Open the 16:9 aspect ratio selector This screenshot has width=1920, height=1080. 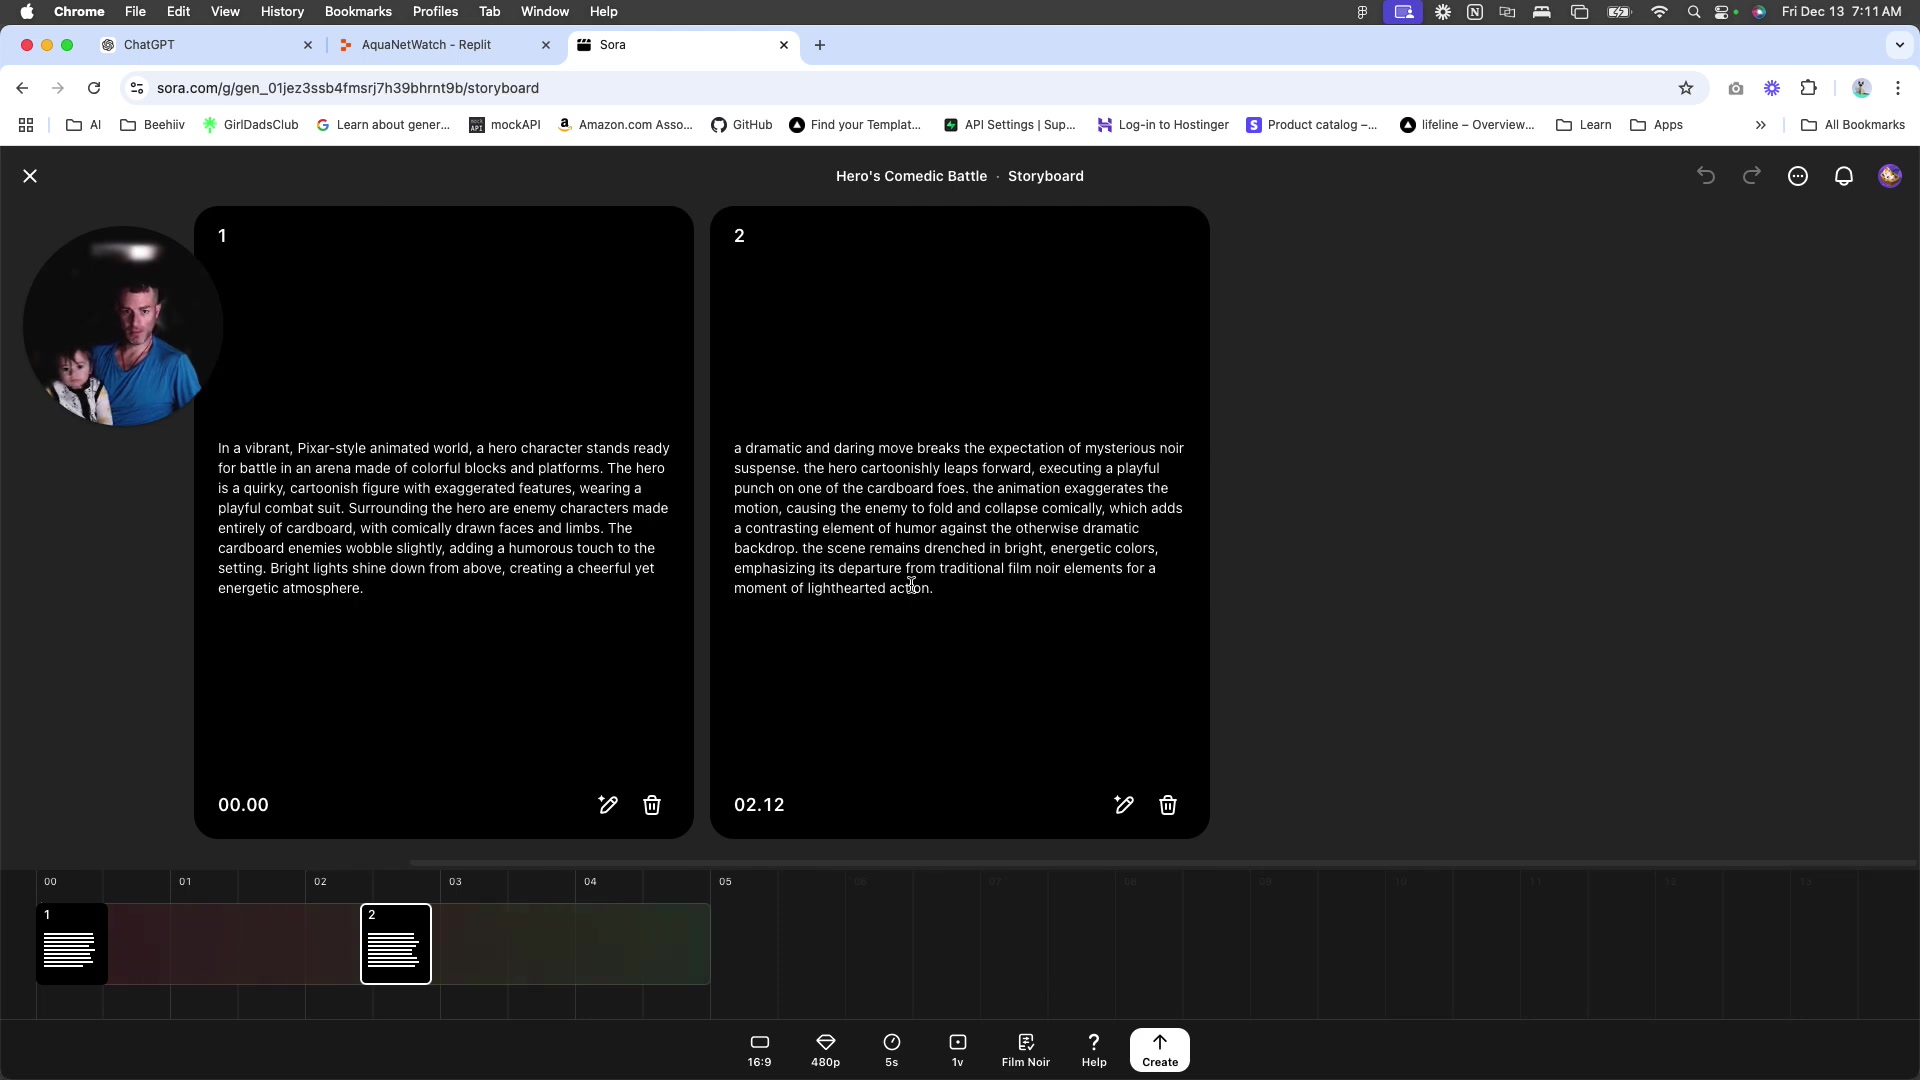[x=759, y=1050]
